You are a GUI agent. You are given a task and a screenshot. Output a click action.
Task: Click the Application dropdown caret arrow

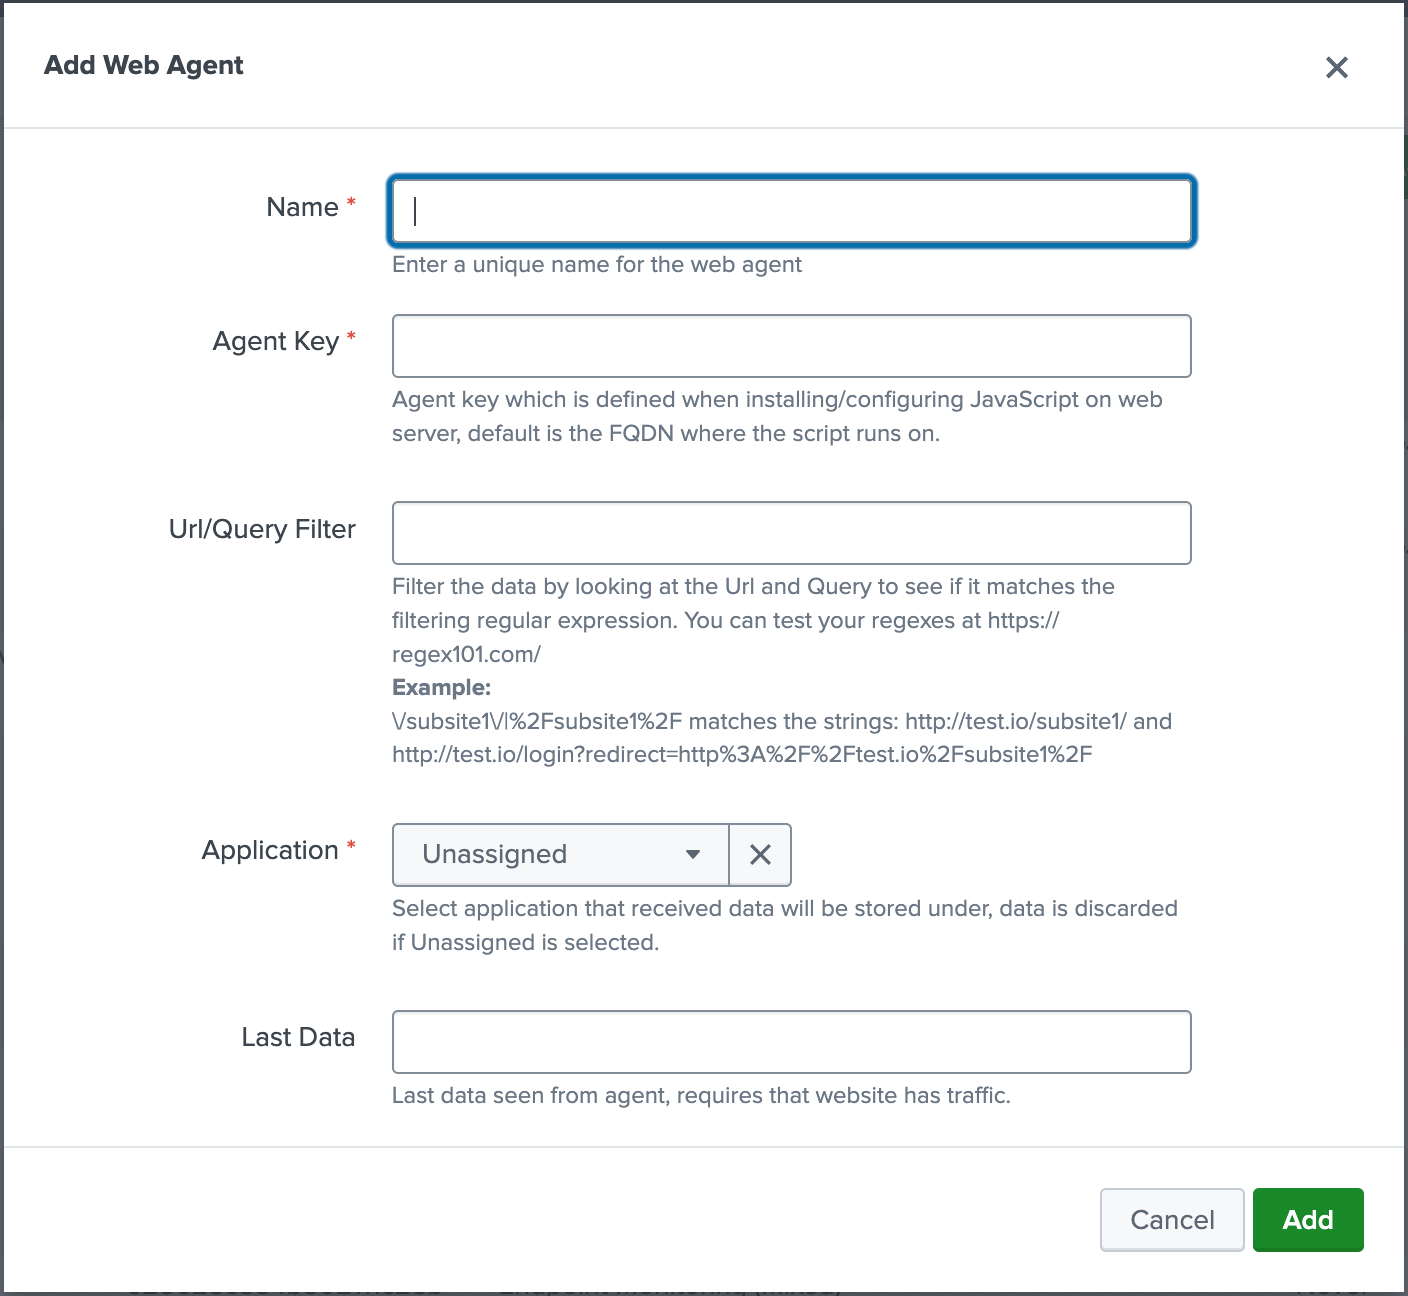click(692, 855)
